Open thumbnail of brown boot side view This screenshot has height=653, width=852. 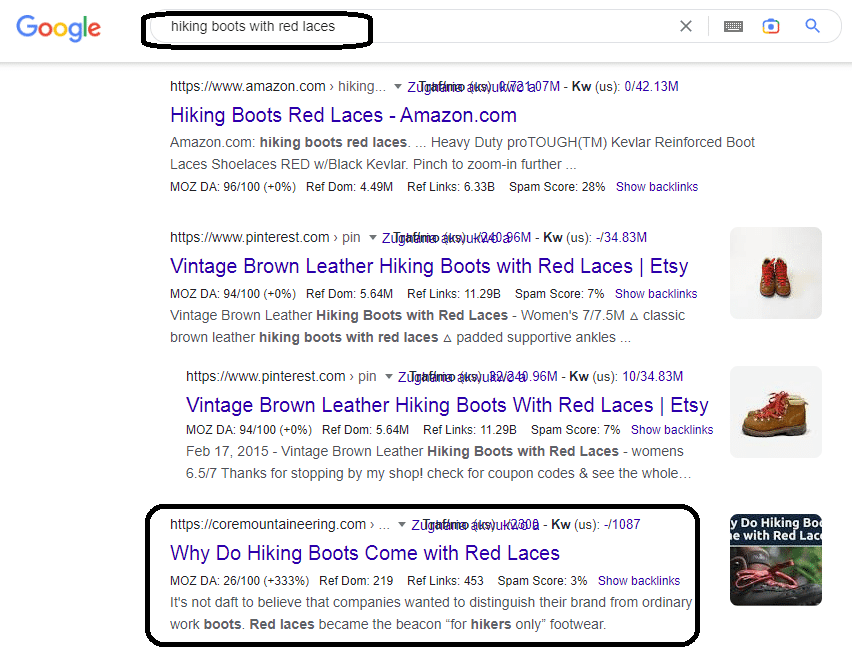775,412
